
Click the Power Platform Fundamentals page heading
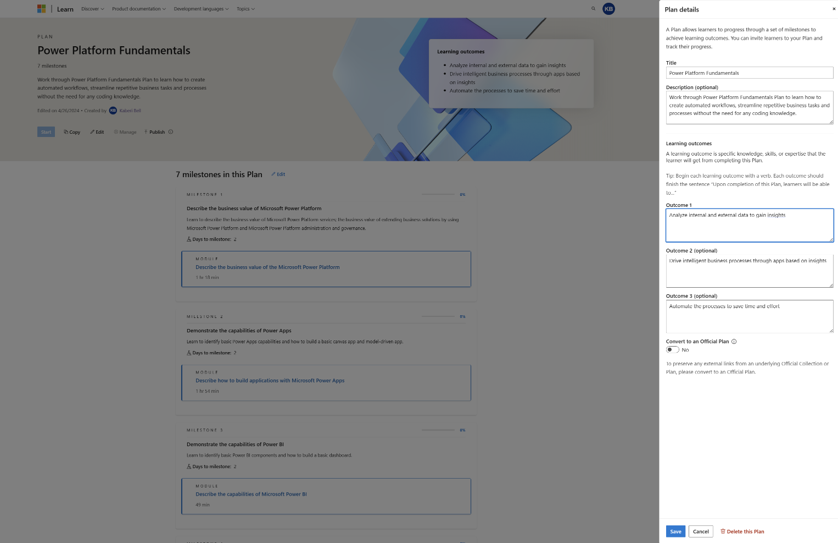pyautogui.click(x=114, y=50)
